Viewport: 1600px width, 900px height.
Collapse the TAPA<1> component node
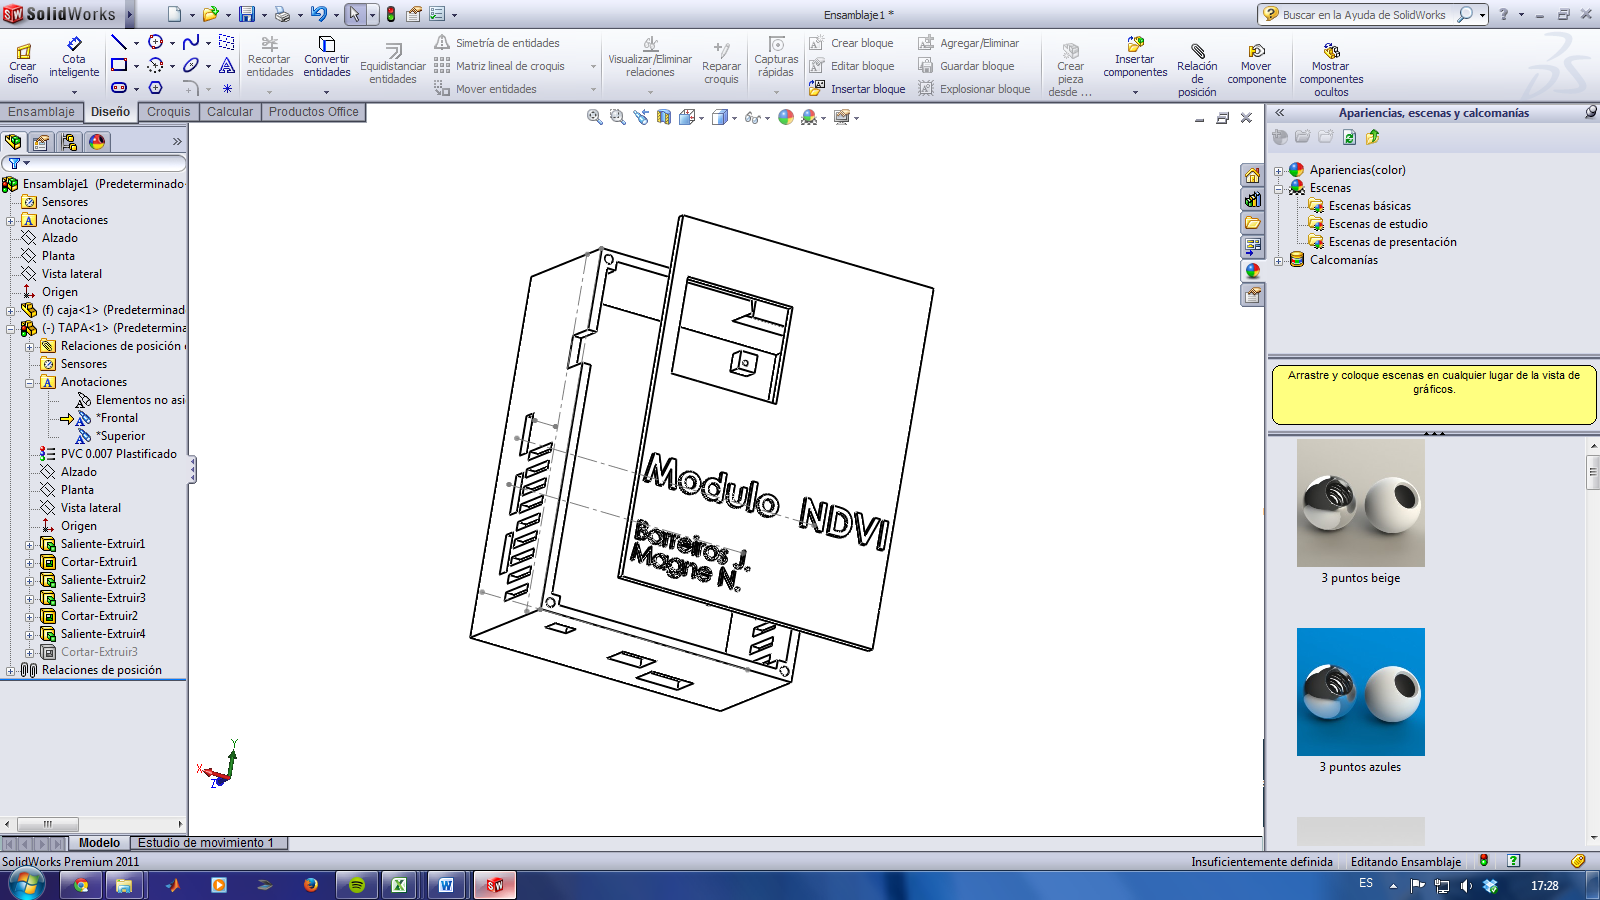(x=10, y=329)
